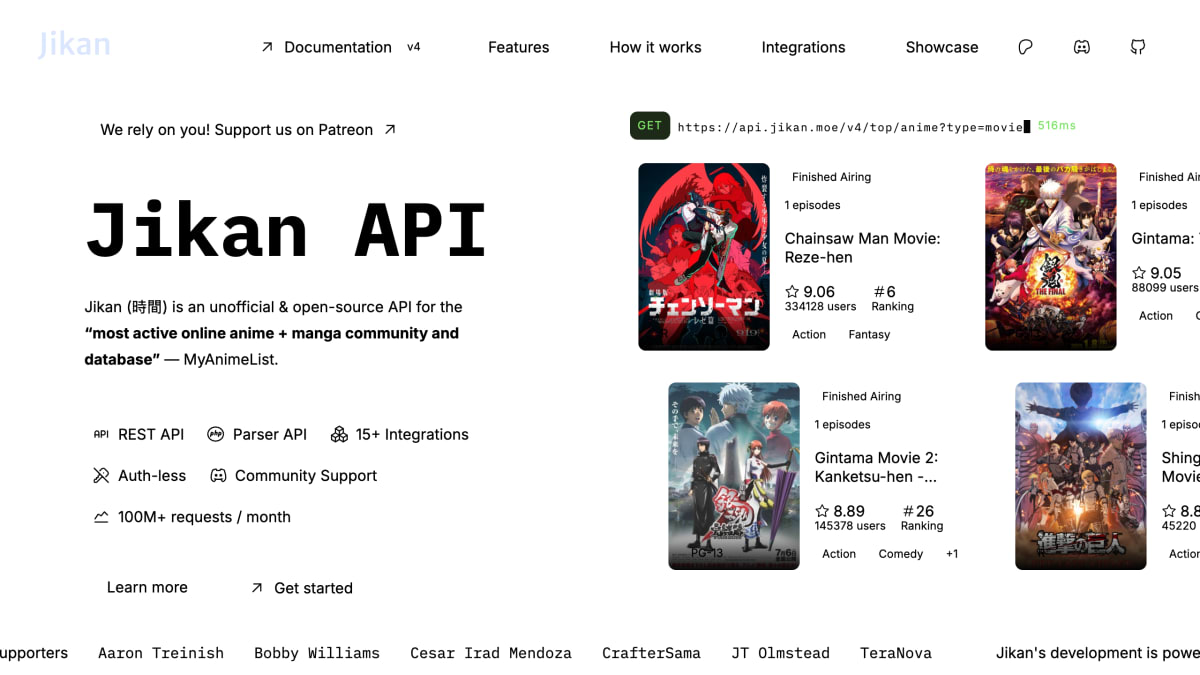Open Shingeki no Kyojin movie poster

[1081, 476]
